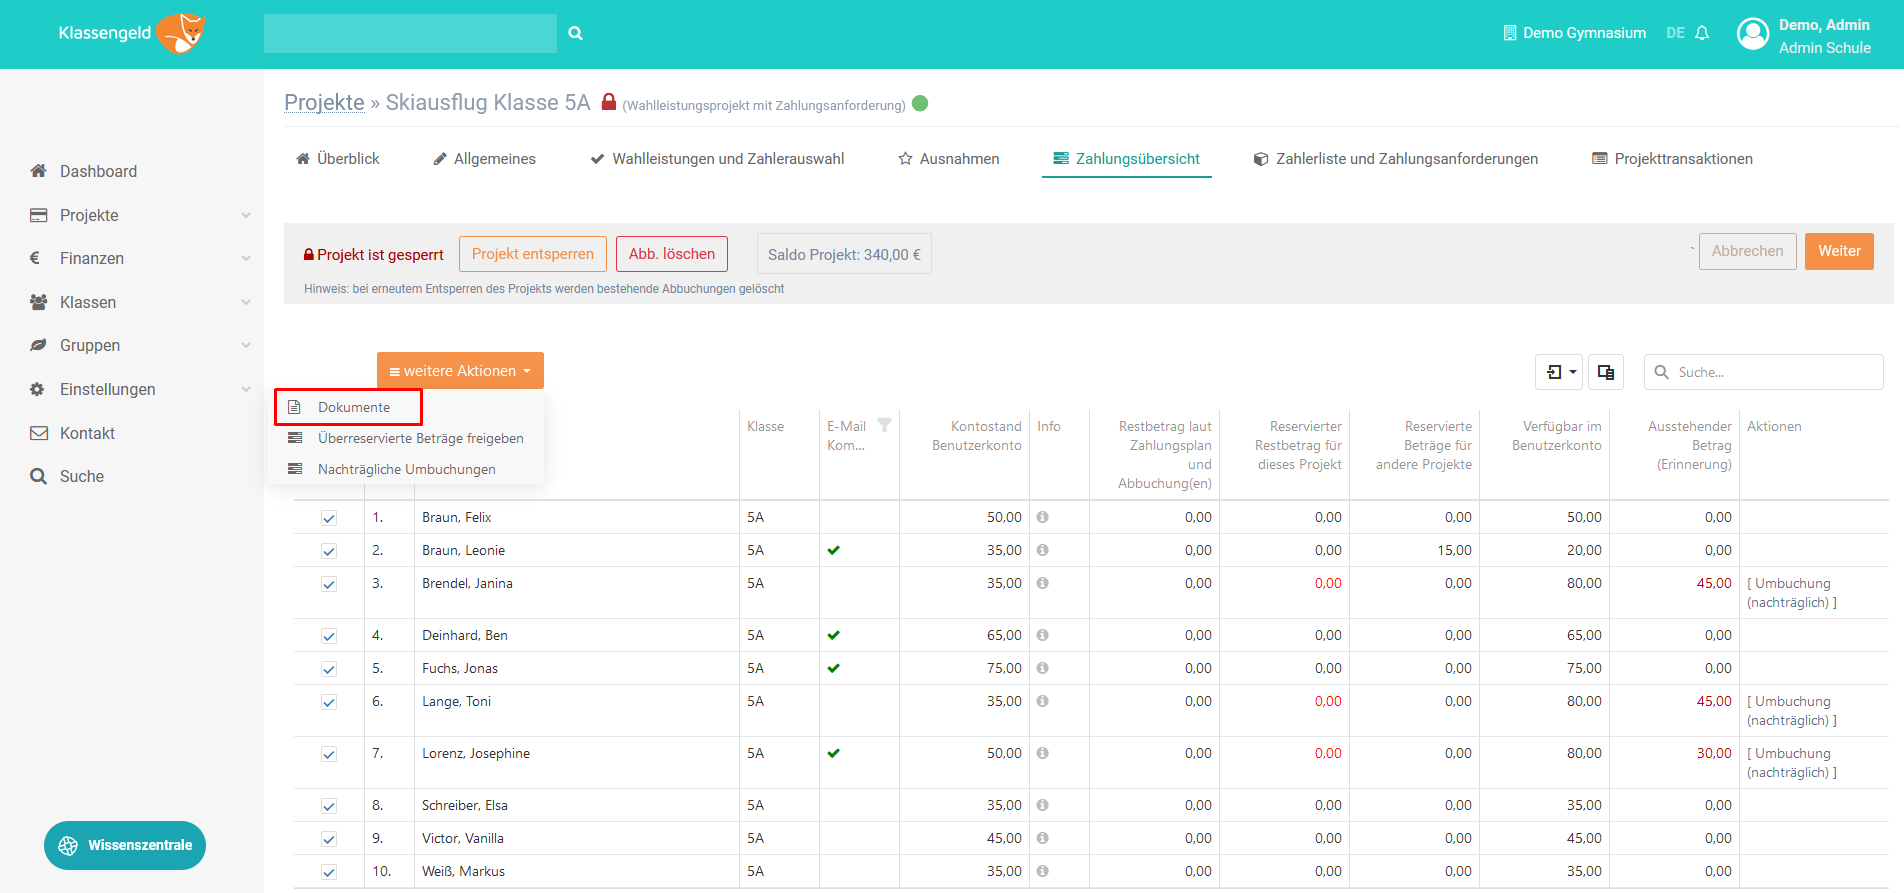Follow the Projekte breadcrumb link
1904x893 pixels.
tap(324, 102)
